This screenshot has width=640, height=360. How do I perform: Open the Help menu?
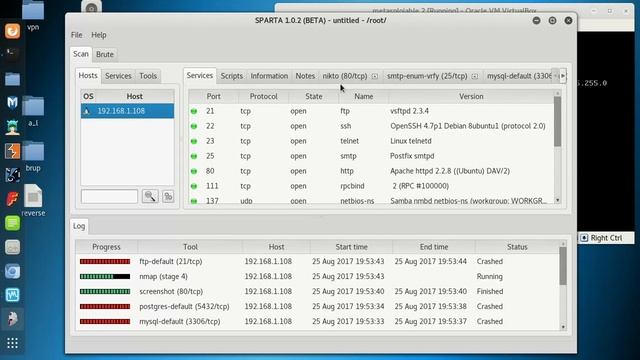point(98,35)
